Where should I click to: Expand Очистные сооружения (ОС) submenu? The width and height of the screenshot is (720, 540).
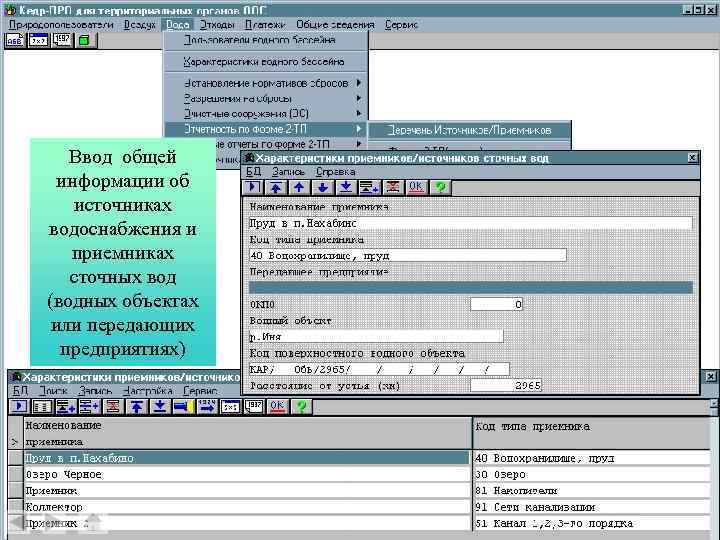[x=266, y=114]
